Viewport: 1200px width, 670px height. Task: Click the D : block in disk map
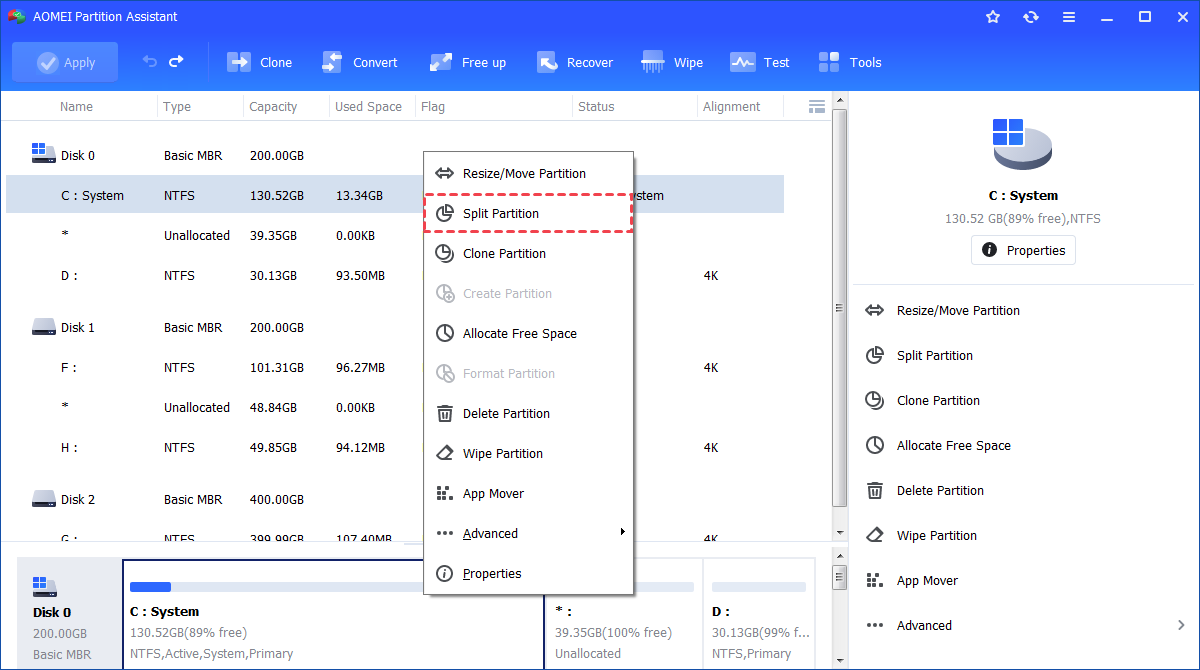click(x=759, y=614)
